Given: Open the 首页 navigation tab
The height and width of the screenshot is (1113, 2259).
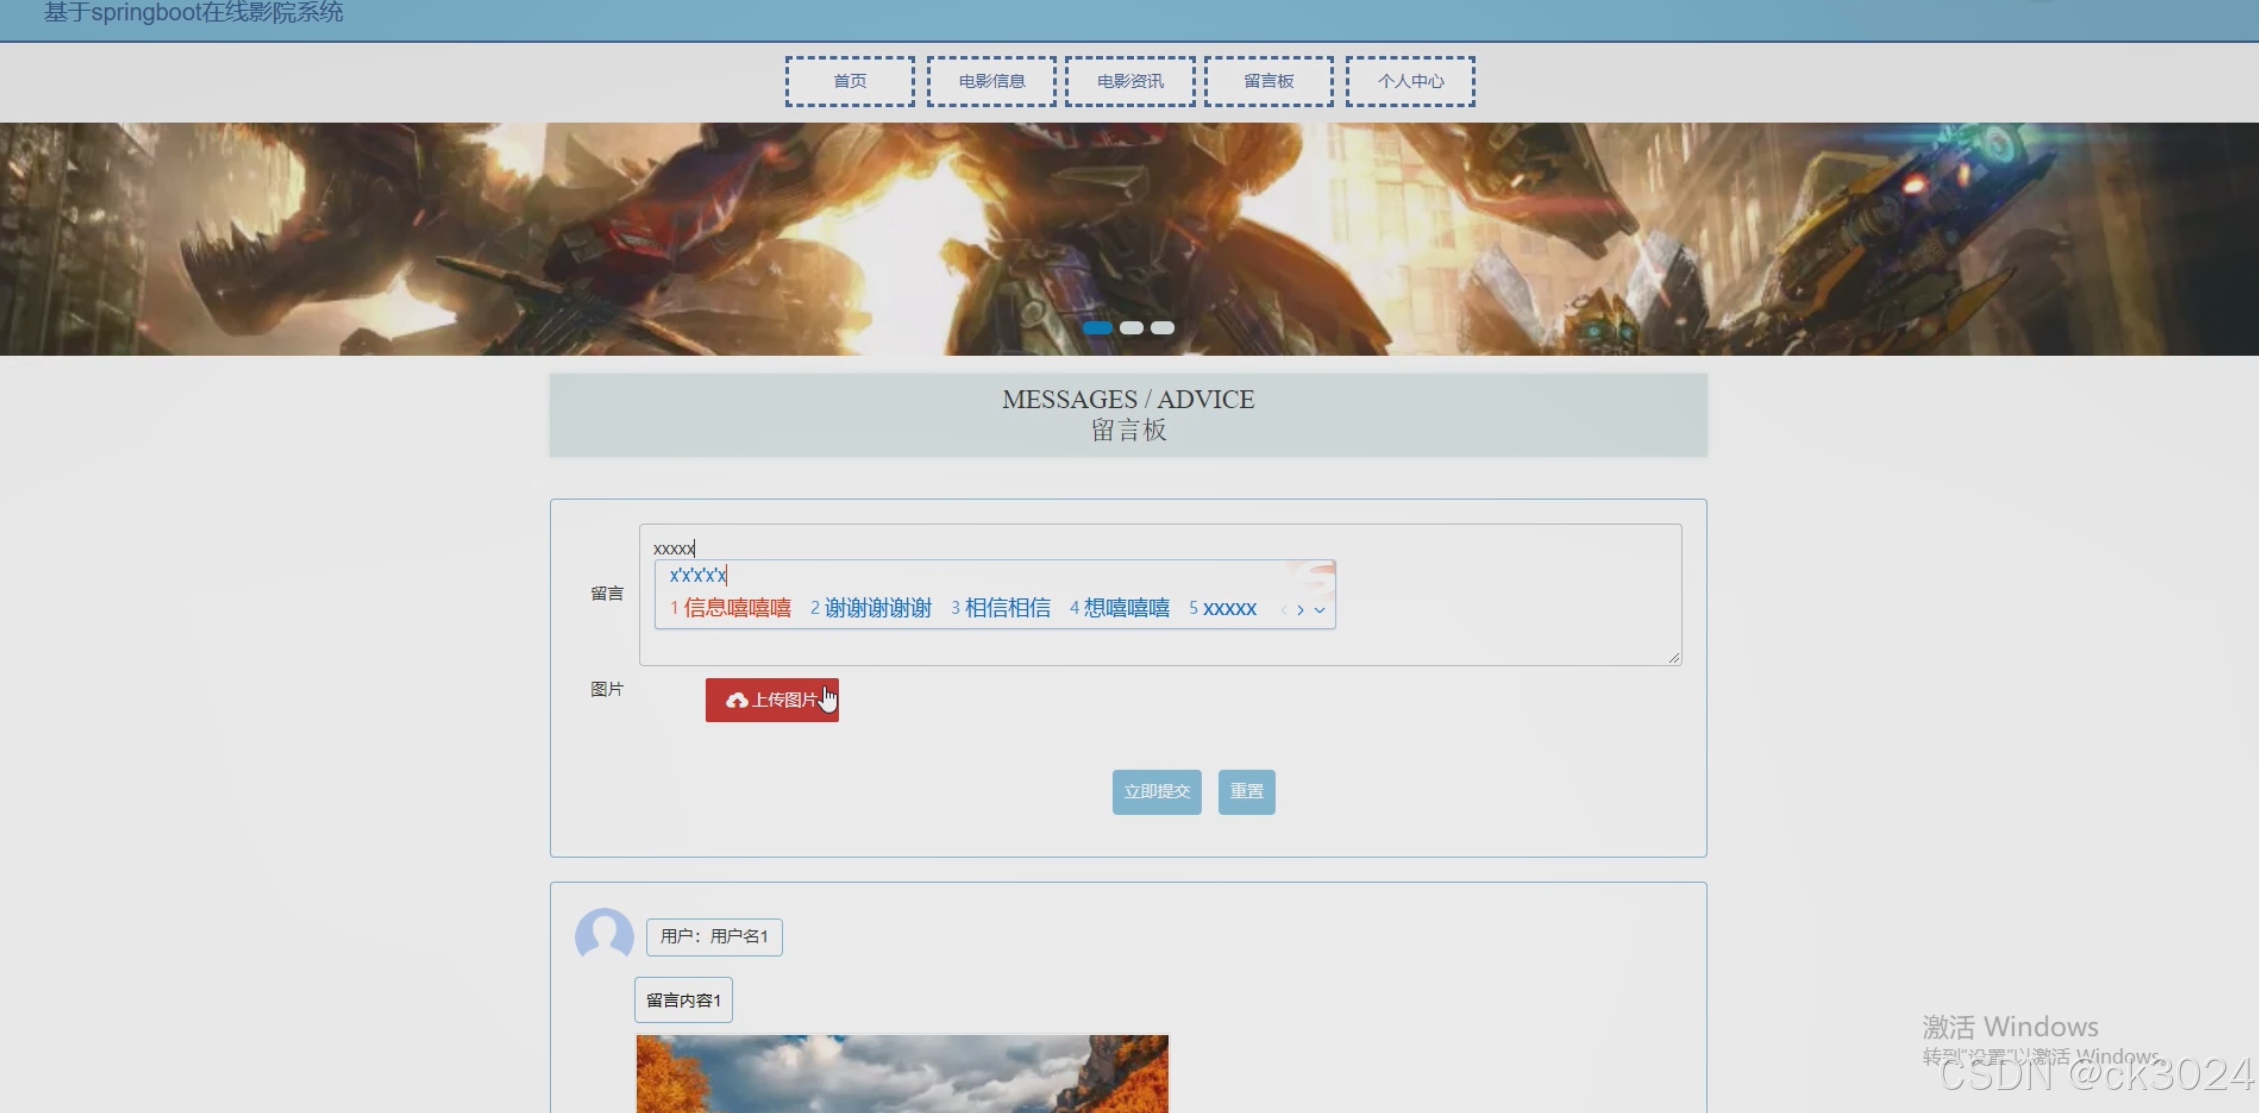Looking at the screenshot, I should pyautogui.click(x=849, y=81).
